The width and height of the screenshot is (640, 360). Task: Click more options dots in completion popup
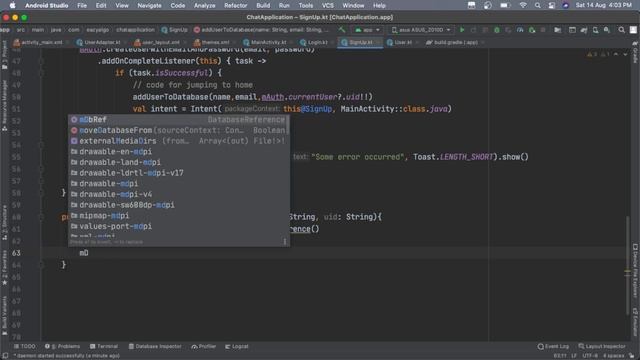285,241
